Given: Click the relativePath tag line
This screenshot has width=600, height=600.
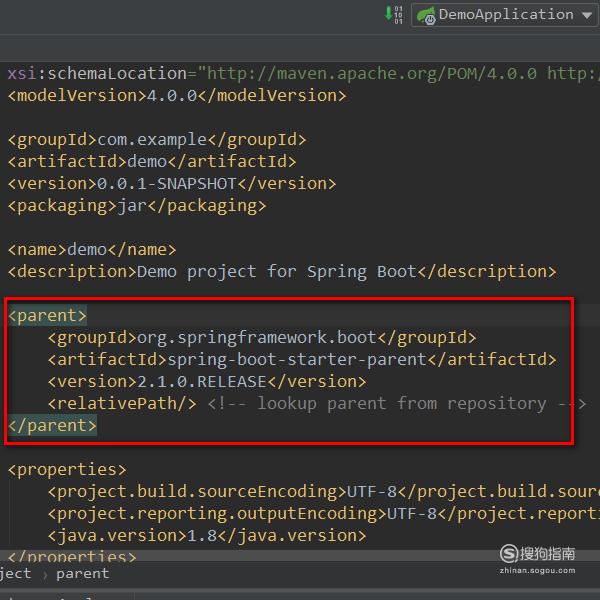Looking at the screenshot, I should (x=317, y=404).
